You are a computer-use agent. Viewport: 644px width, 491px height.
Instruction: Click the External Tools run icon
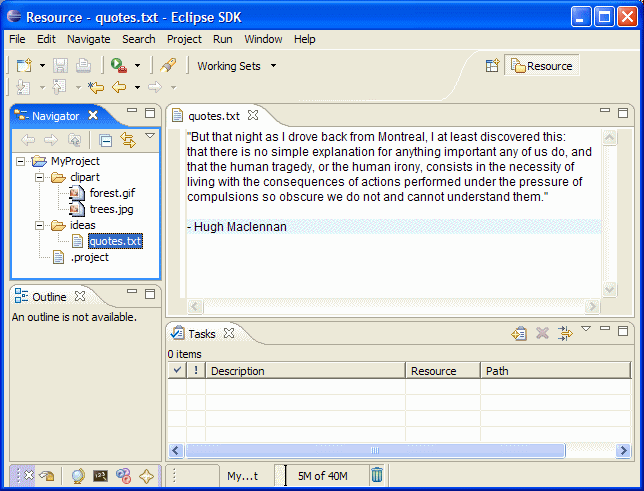[119, 66]
